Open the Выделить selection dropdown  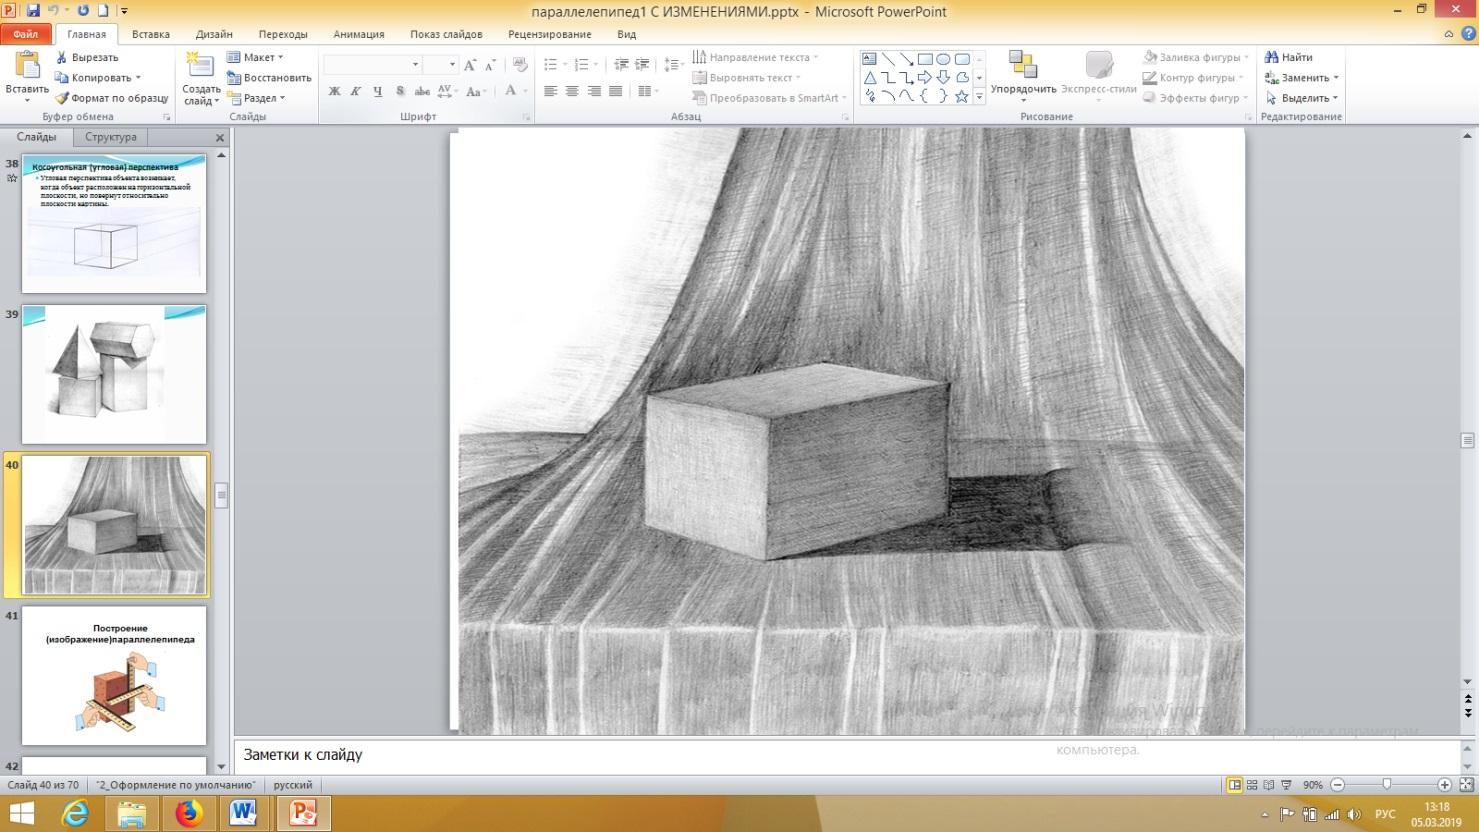[1301, 98]
